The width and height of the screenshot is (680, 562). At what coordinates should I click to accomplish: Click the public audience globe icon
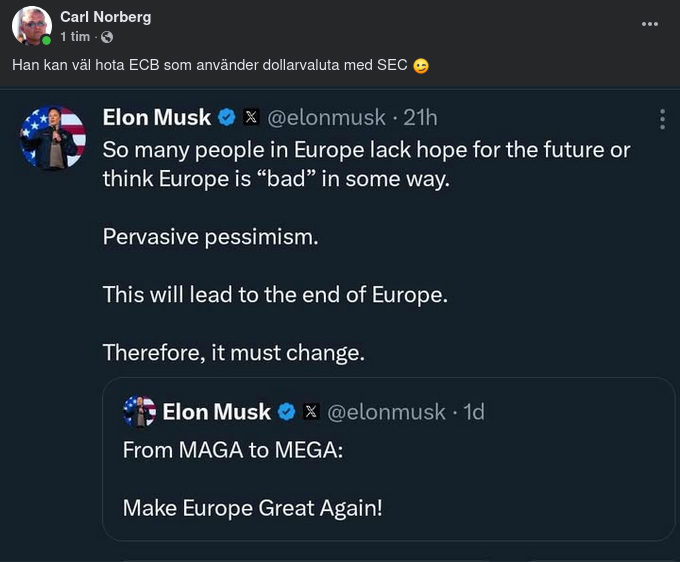click(x=106, y=37)
